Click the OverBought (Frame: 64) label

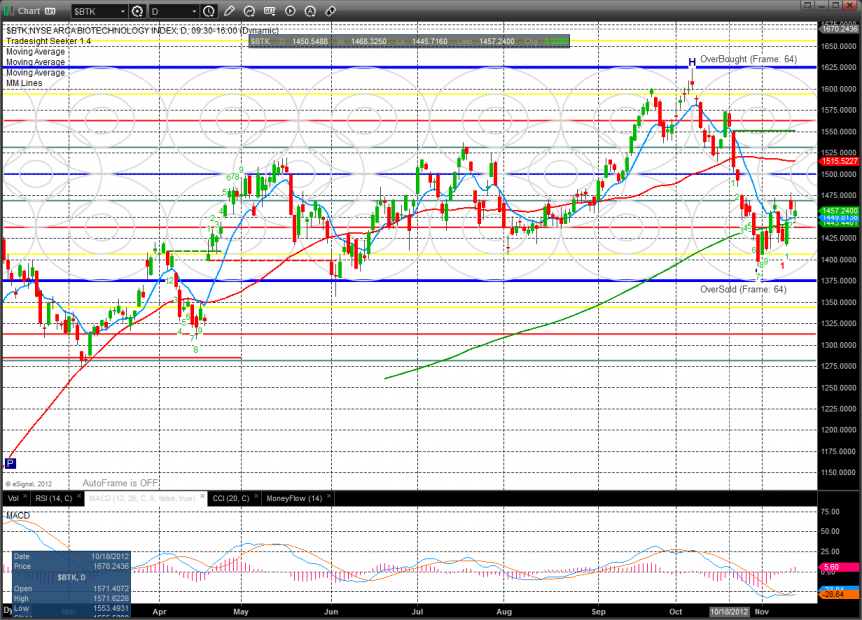point(748,60)
